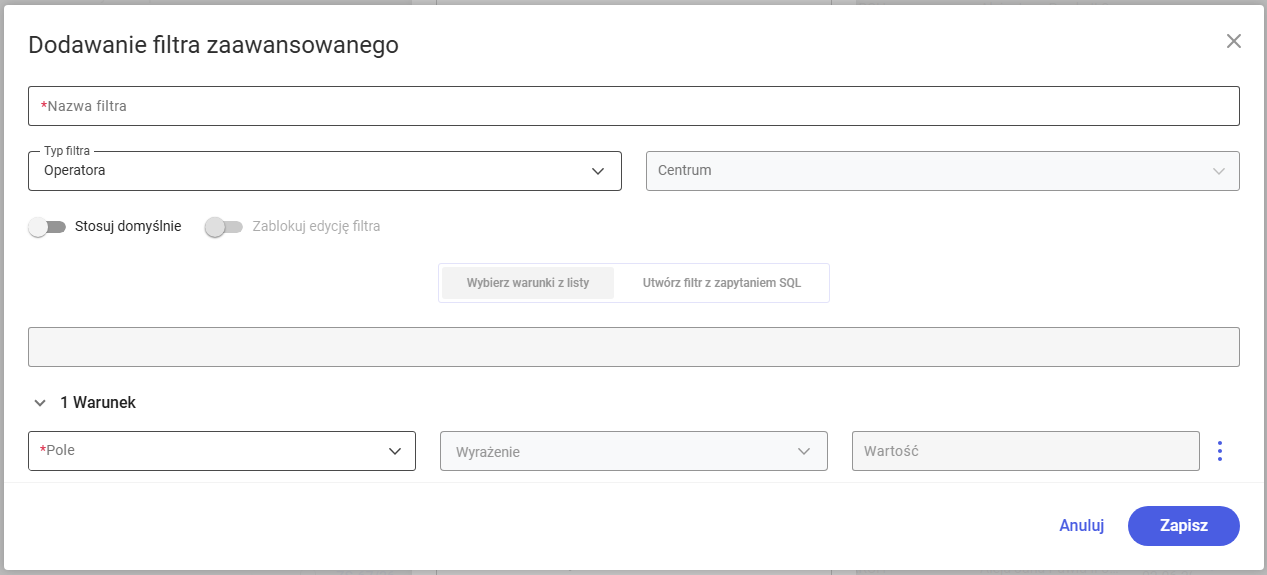Click the Zapisz button

point(1184,526)
